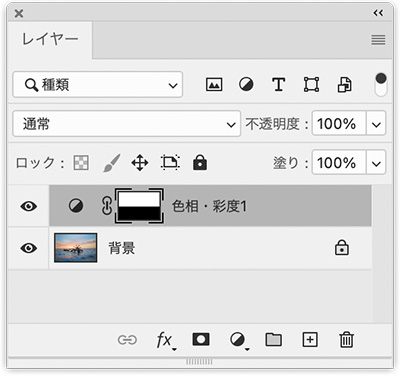Create new fill or adjustment layer
Image resolution: width=400 pixels, height=378 pixels.
pyautogui.click(x=239, y=341)
